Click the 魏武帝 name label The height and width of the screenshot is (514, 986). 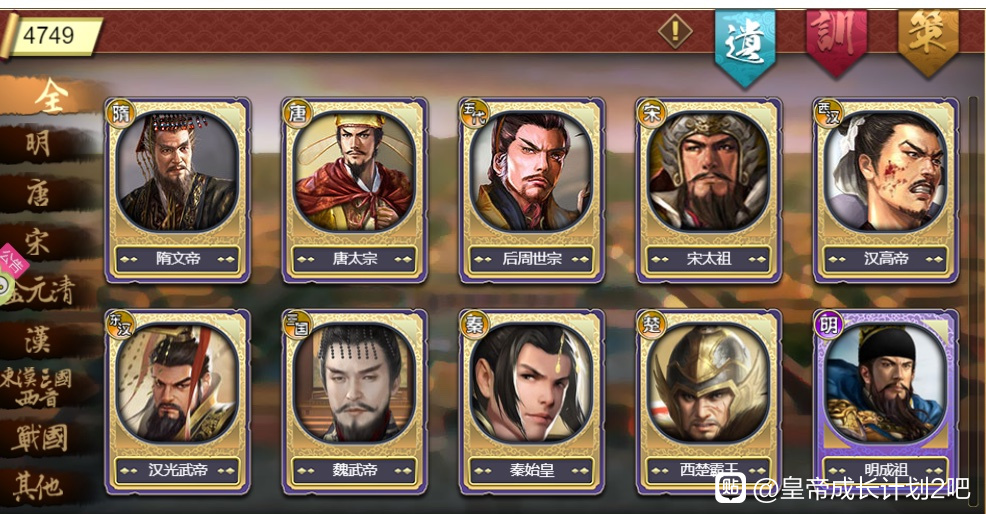point(355,470)
